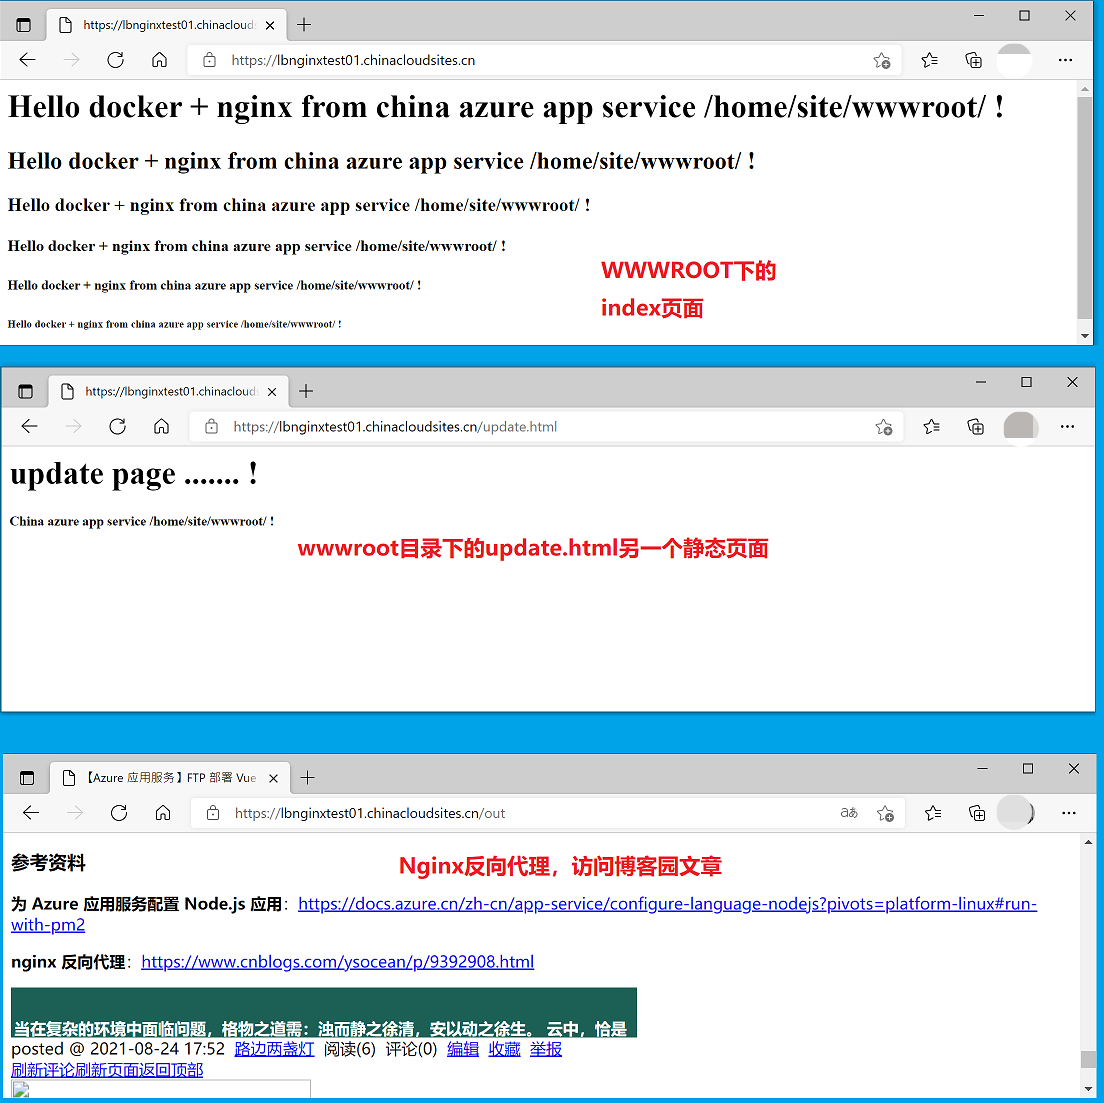Open tab actions menu in the topmost window
Screen dimensions: 1104x1103
pyautogui.click(x=24, y=25)
